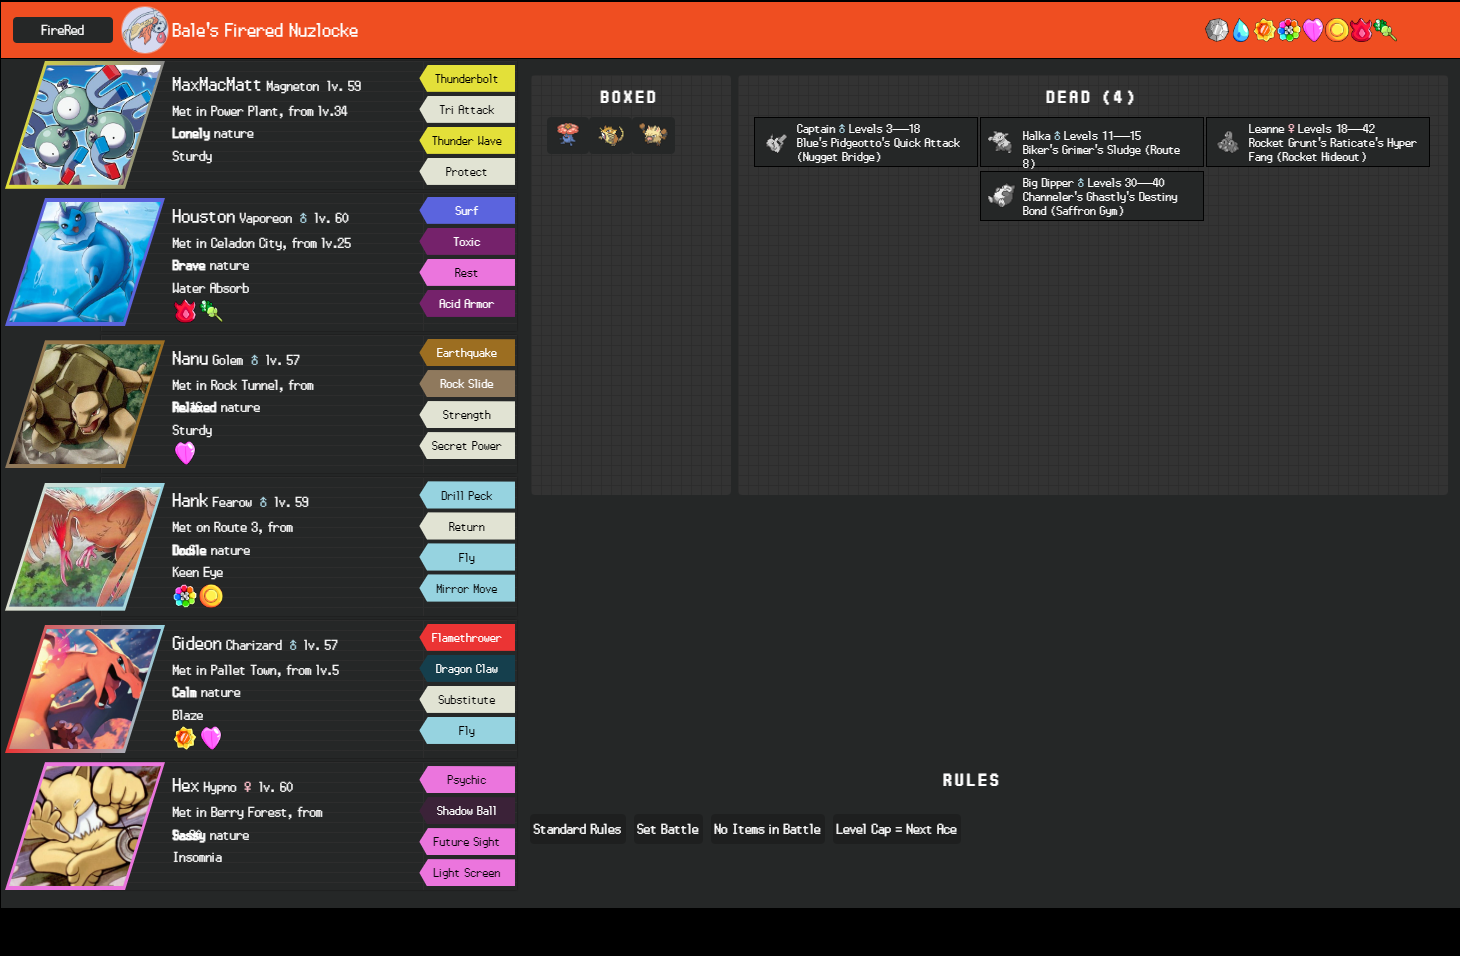Click the DEAD (4) section heading

coord(1091,97)
